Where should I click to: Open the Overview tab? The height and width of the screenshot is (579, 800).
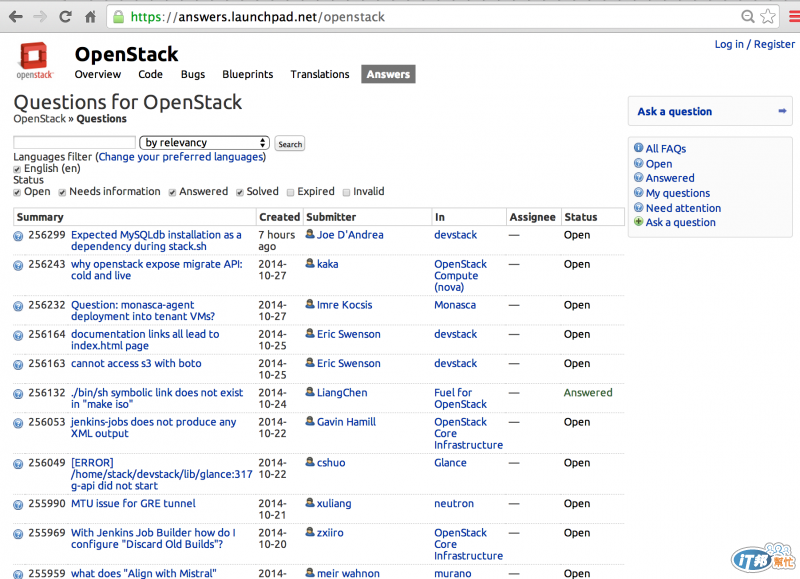pyautogui.click(x=97, y=74)
